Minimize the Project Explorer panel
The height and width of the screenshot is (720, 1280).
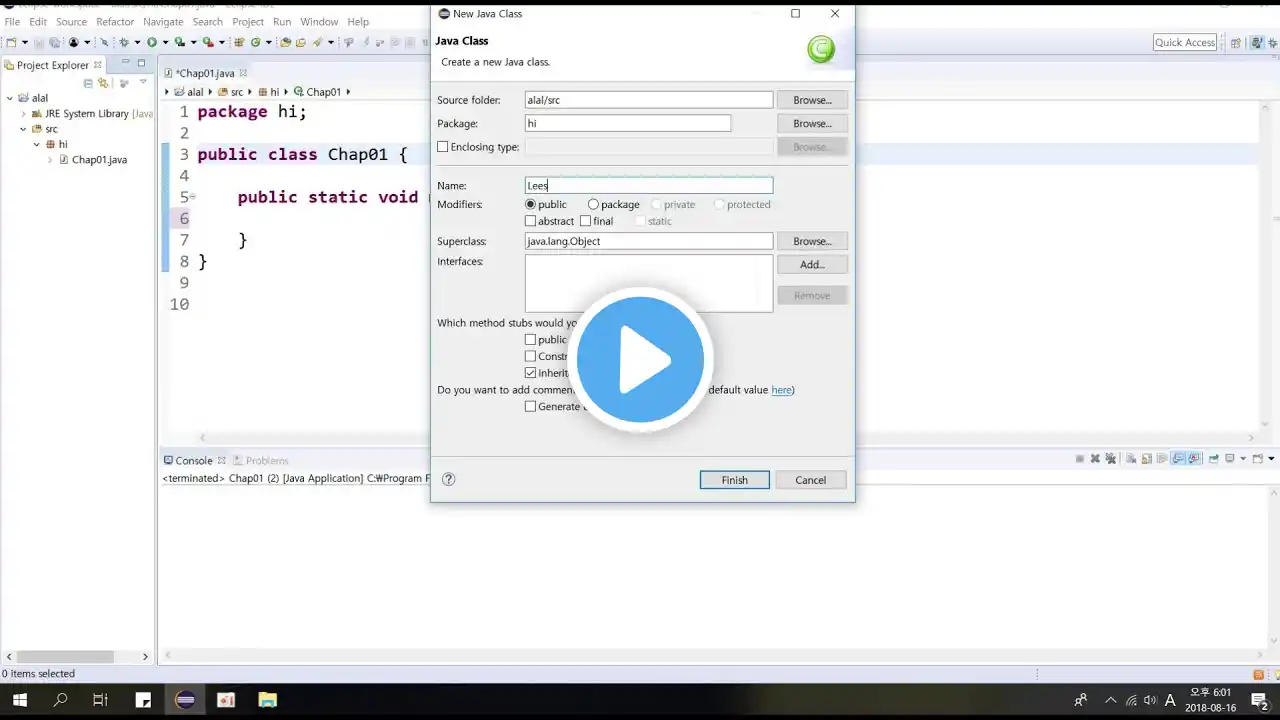point(126,62)
